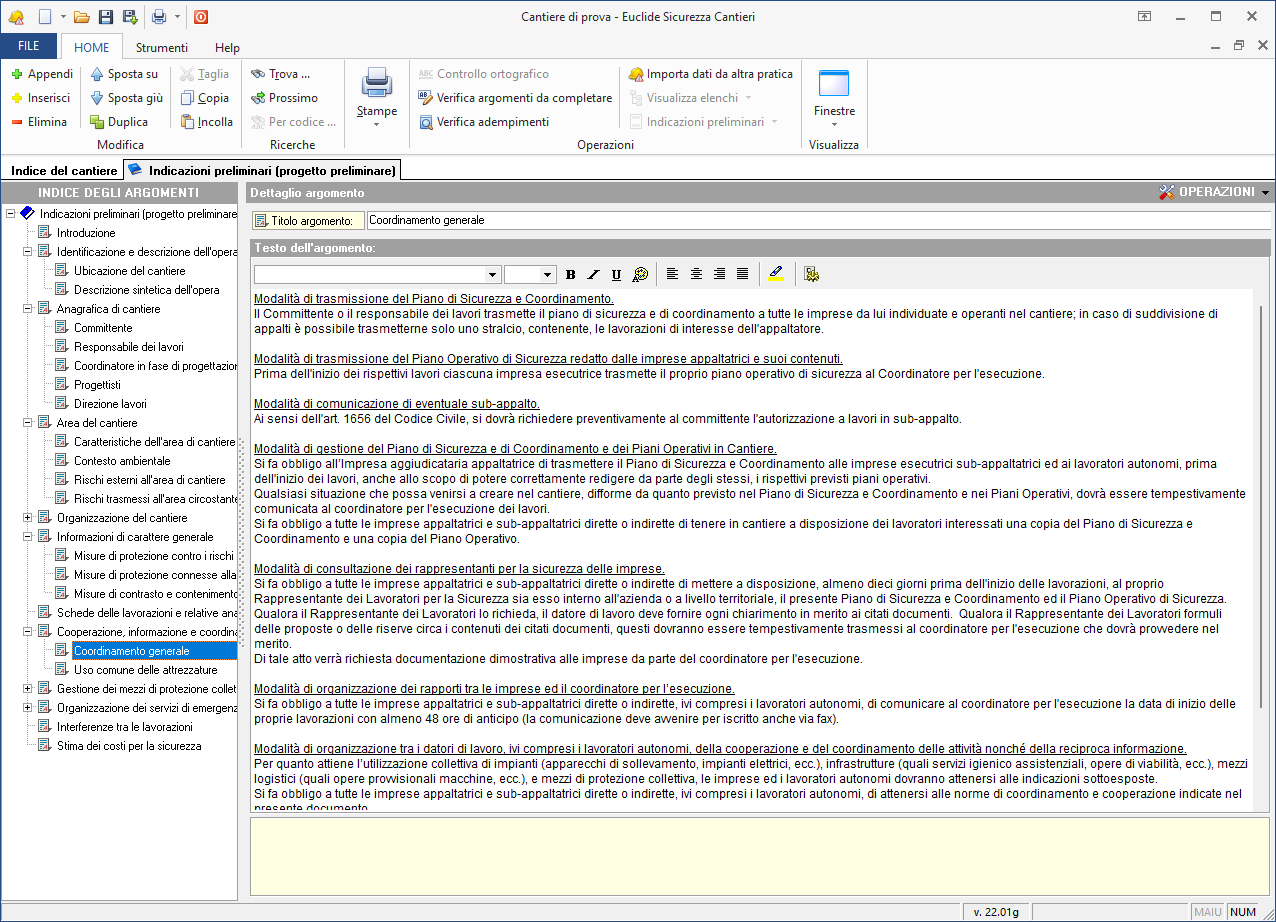Click the yellow highlight color tool
Screen dimensions: 1276x922
coord(776,274)
